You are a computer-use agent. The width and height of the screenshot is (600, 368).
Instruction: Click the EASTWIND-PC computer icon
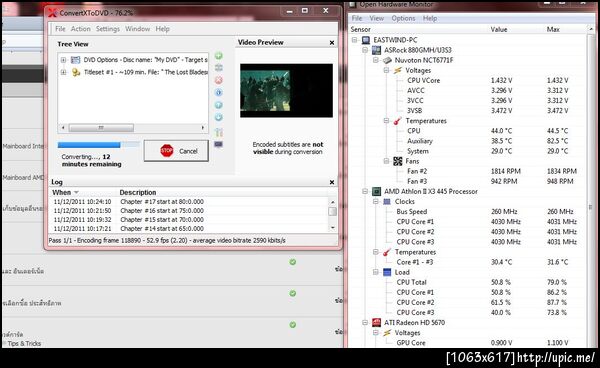[366, 40]
